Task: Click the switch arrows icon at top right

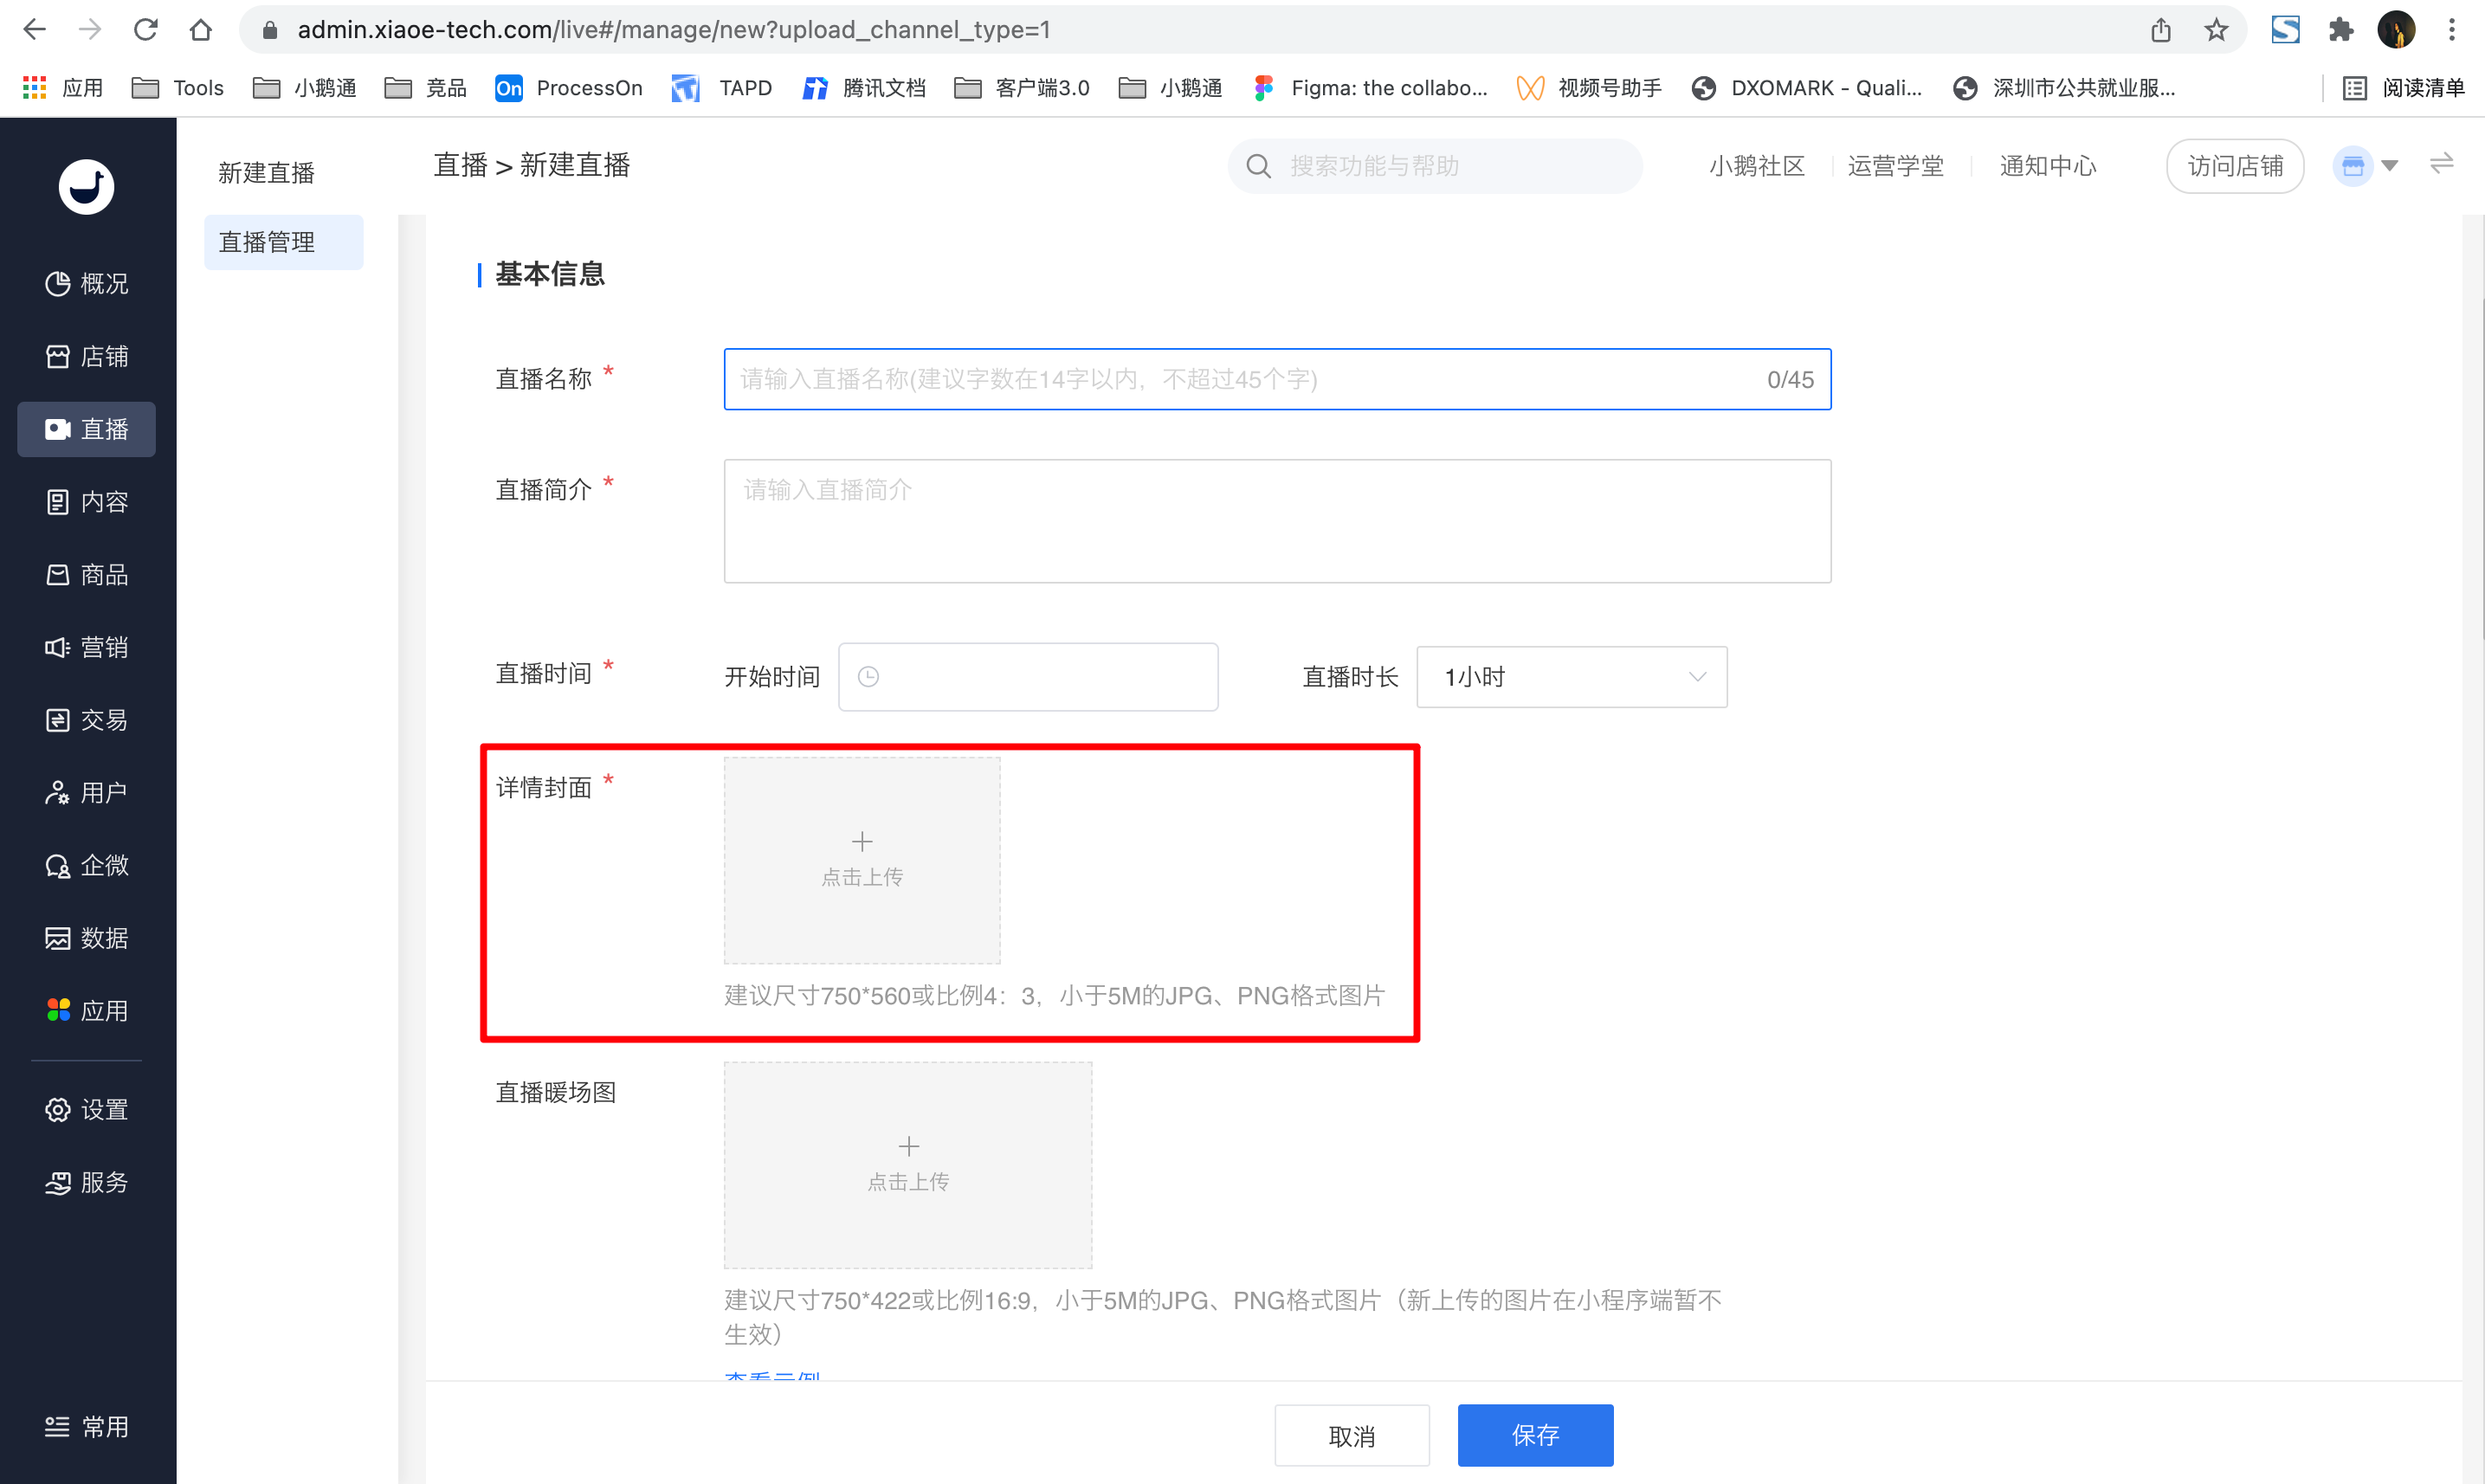Action: click(2441, 164)
